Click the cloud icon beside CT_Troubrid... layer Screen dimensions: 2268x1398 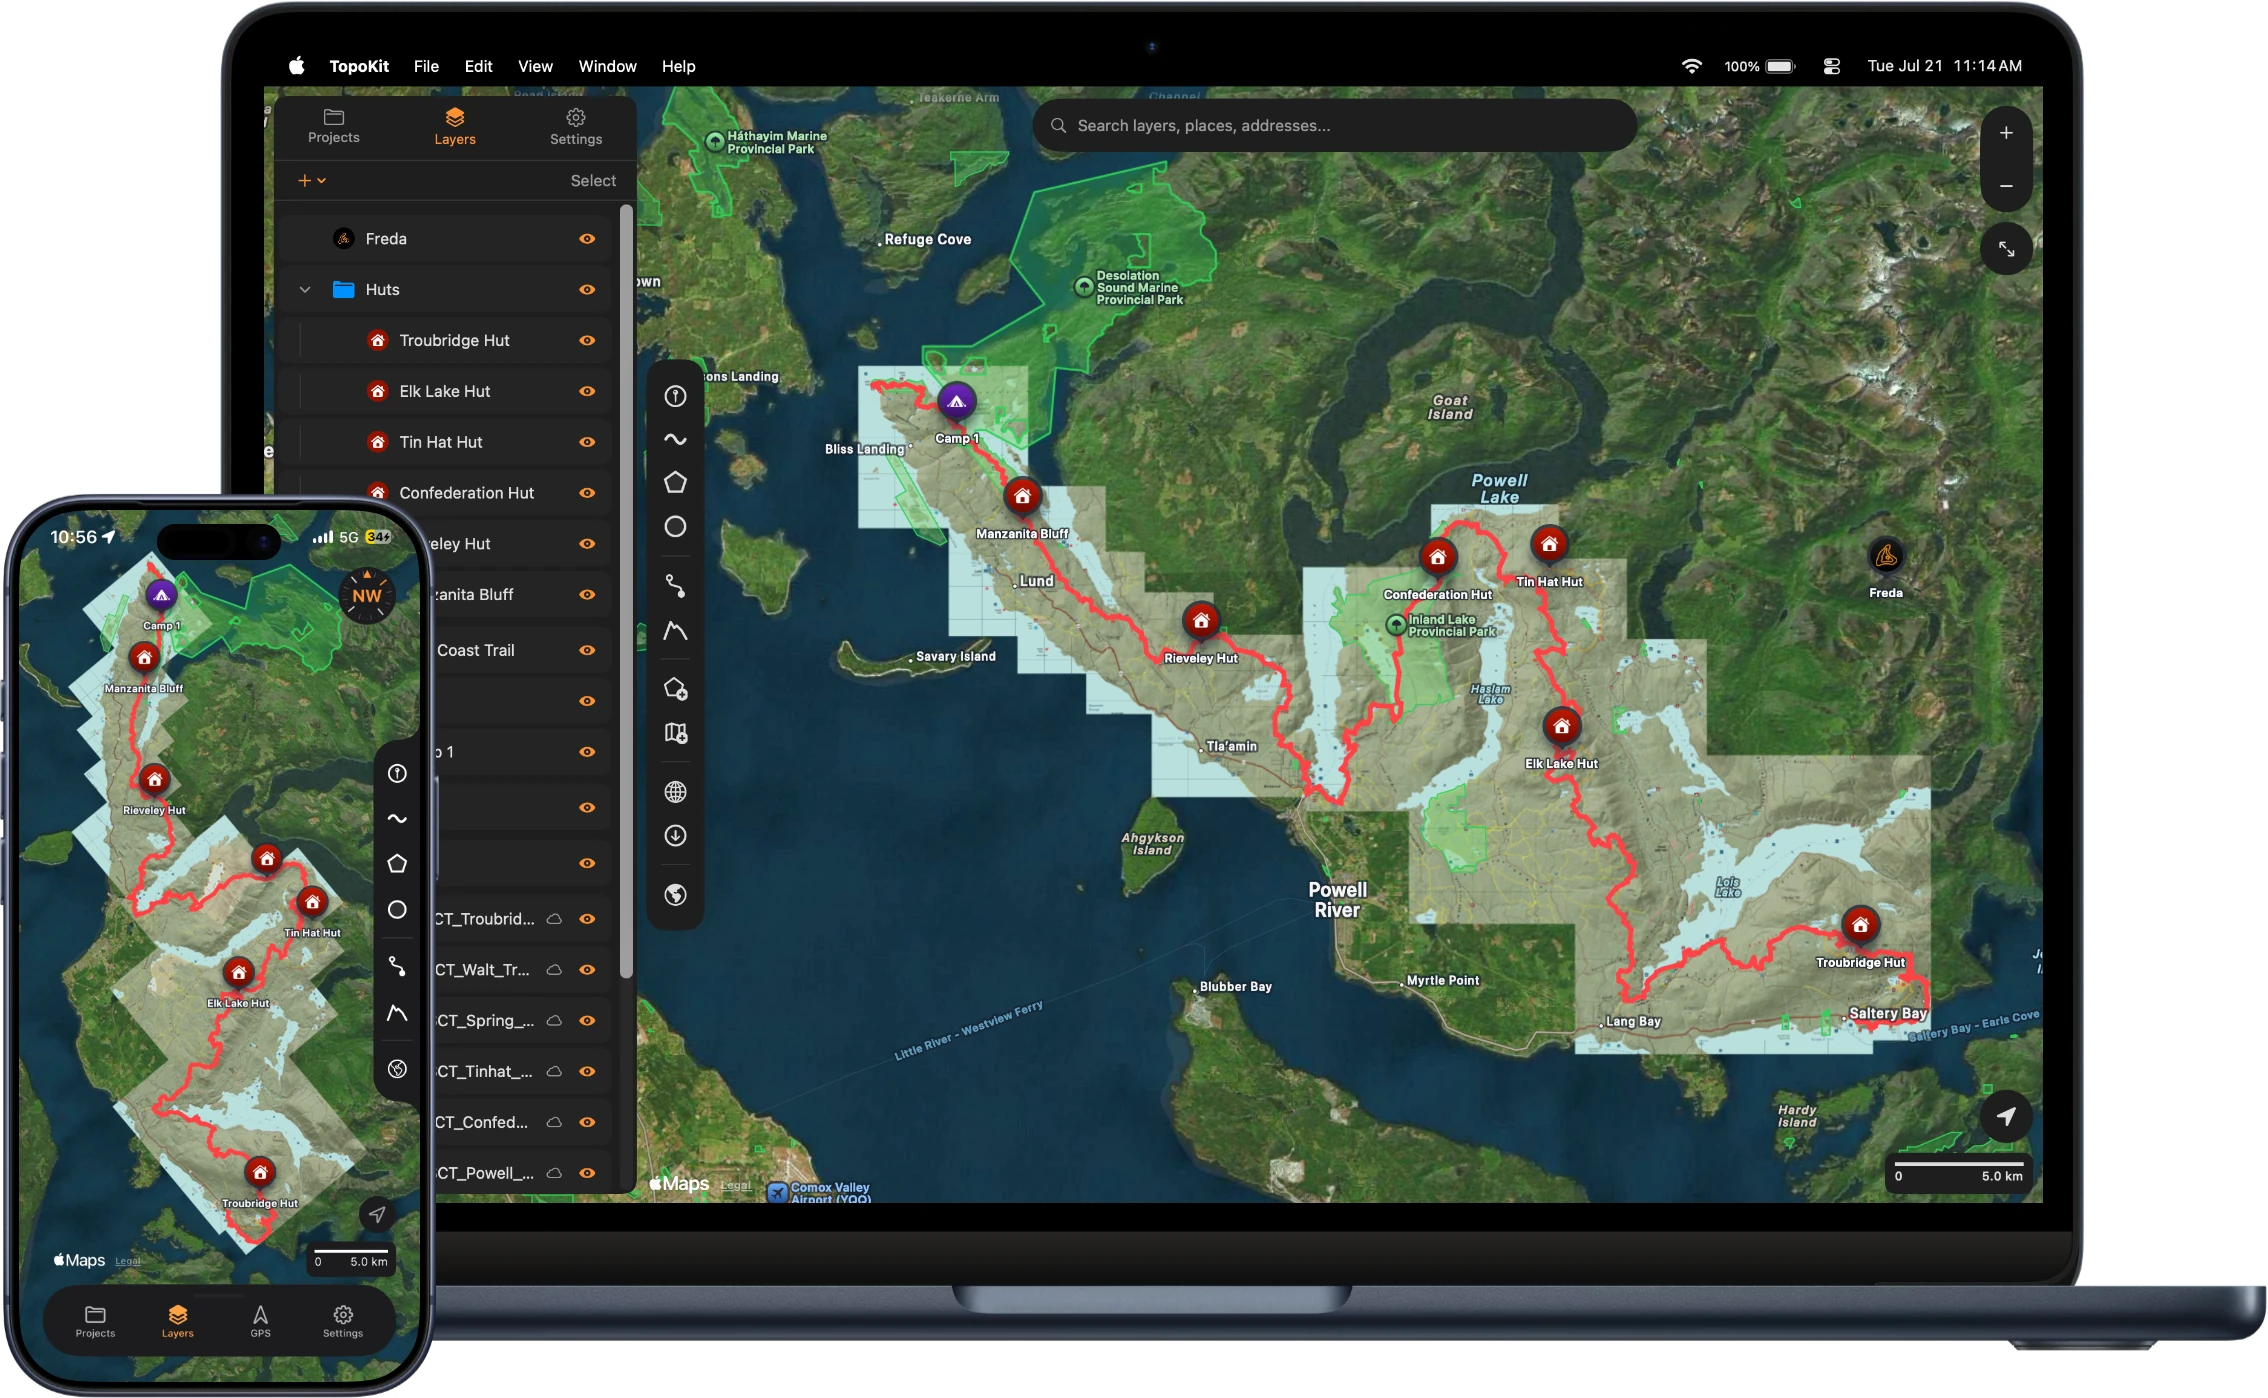554,919
